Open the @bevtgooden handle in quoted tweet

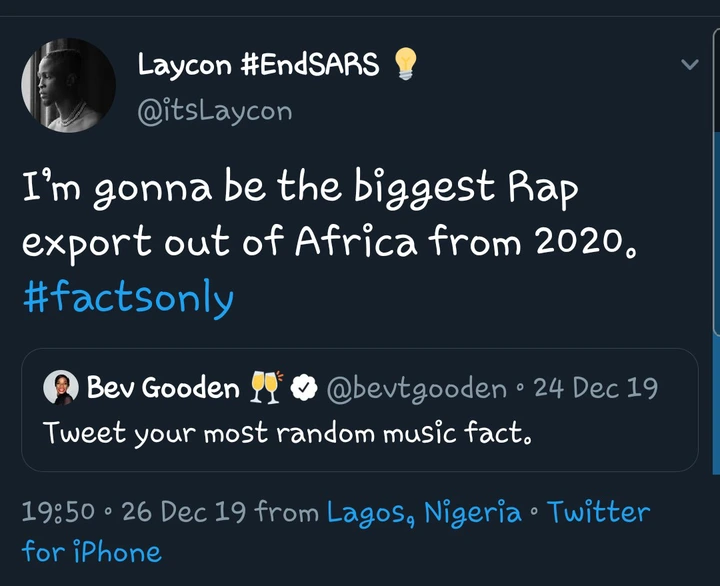(411, 389)
